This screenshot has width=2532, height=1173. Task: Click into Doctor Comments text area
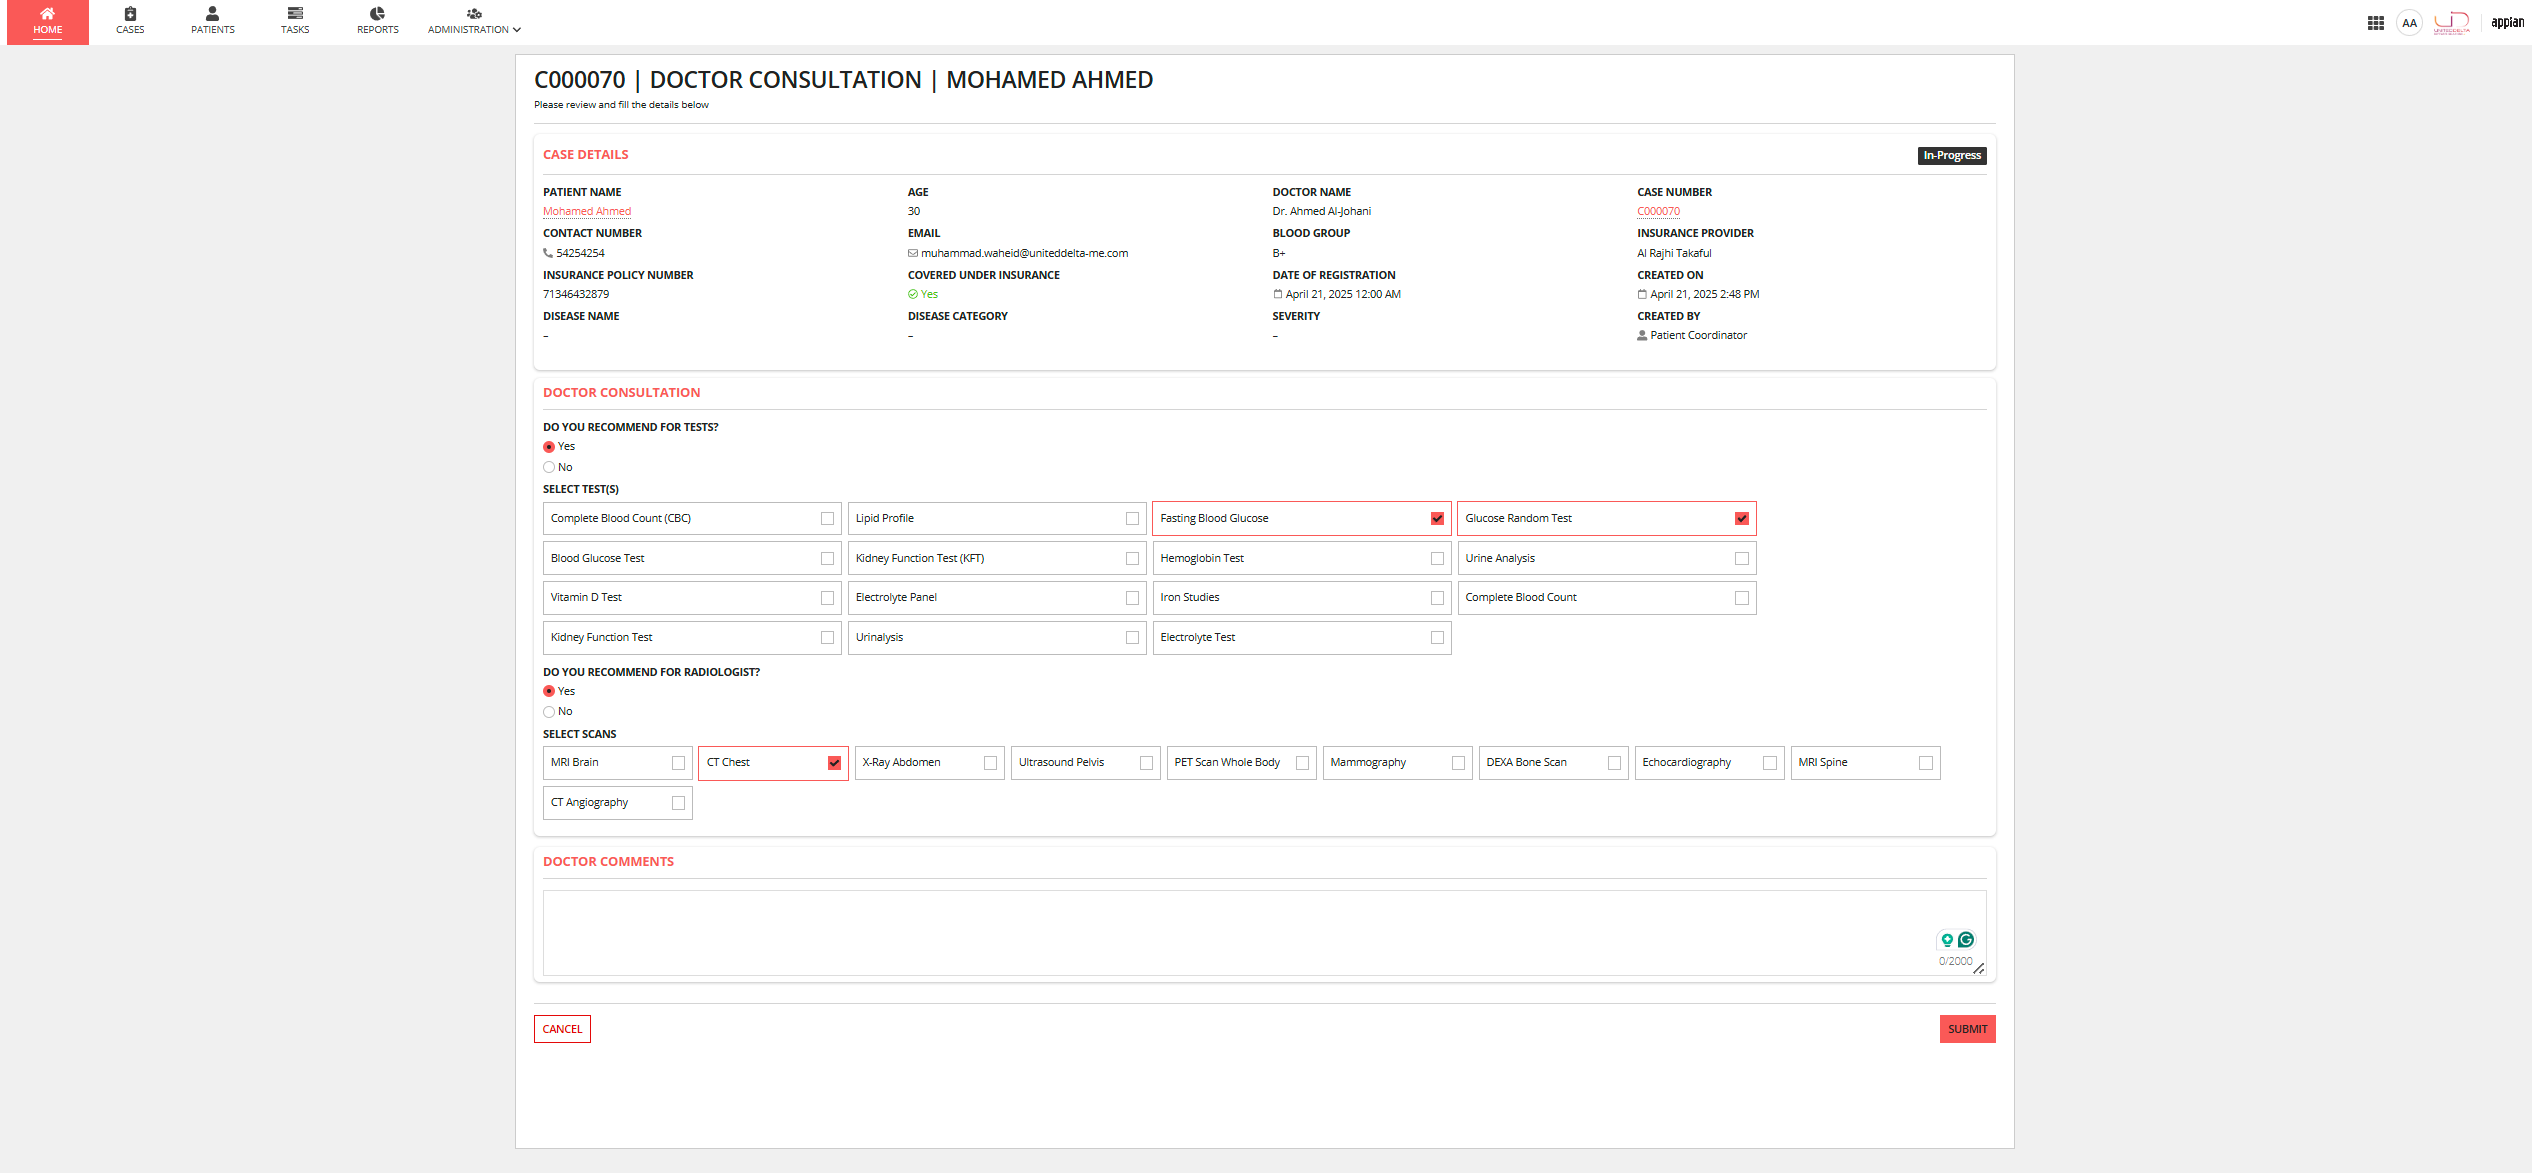click(1264, 933)
